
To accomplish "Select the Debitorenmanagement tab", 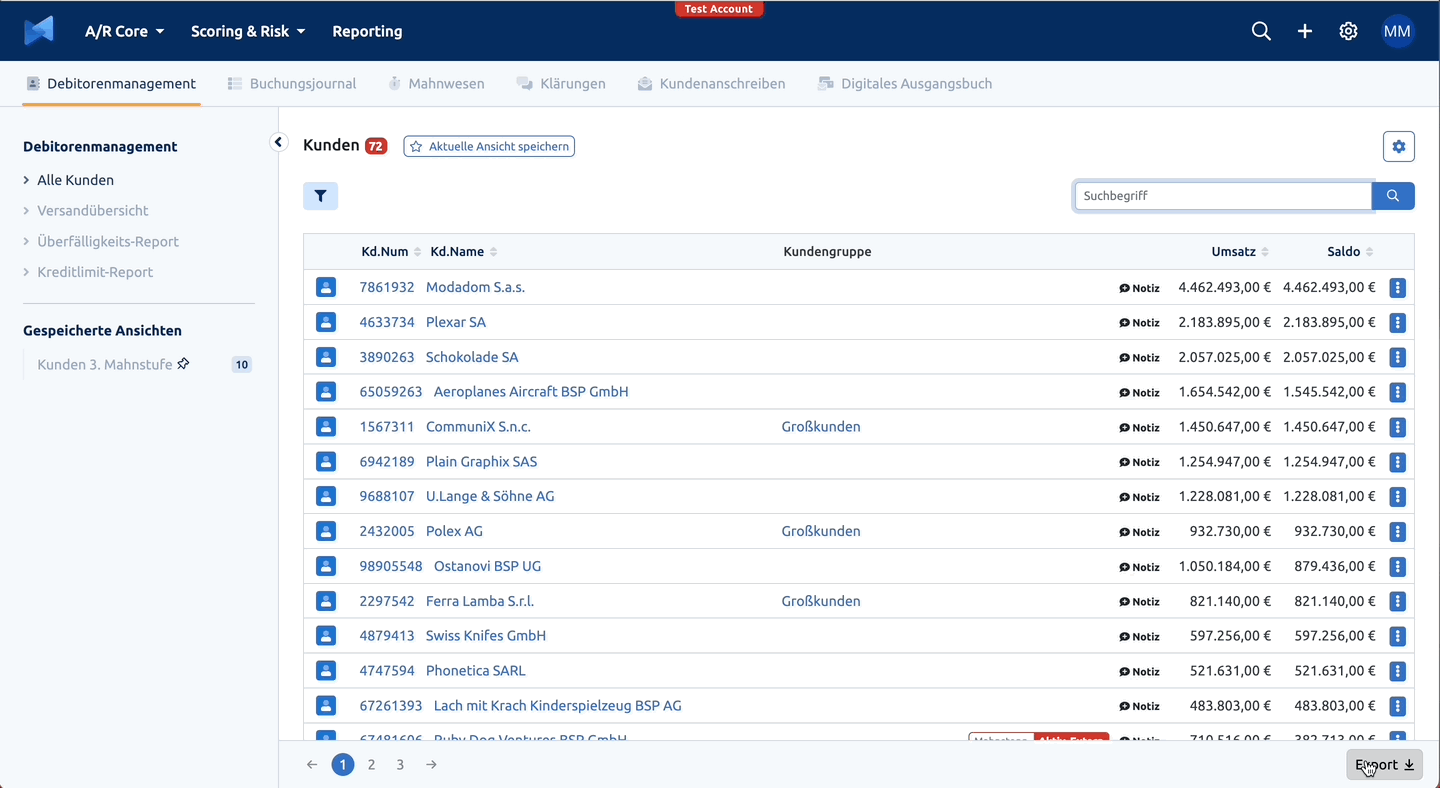I will [x=111, y=84].
